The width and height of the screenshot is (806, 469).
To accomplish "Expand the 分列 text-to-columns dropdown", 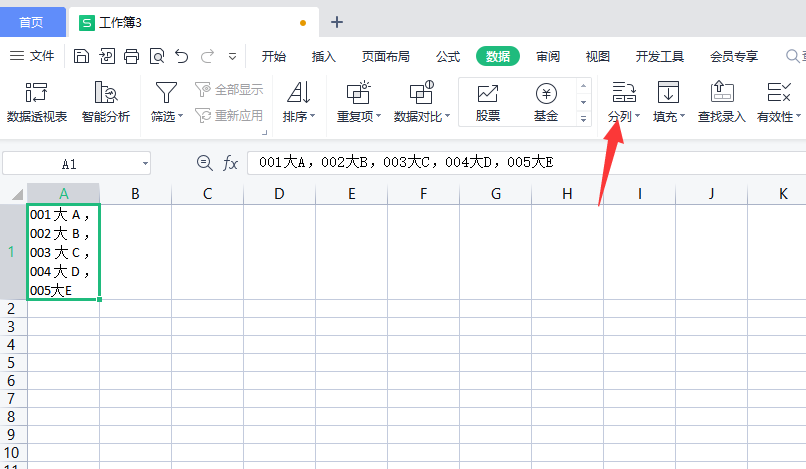I will point(637,116).
